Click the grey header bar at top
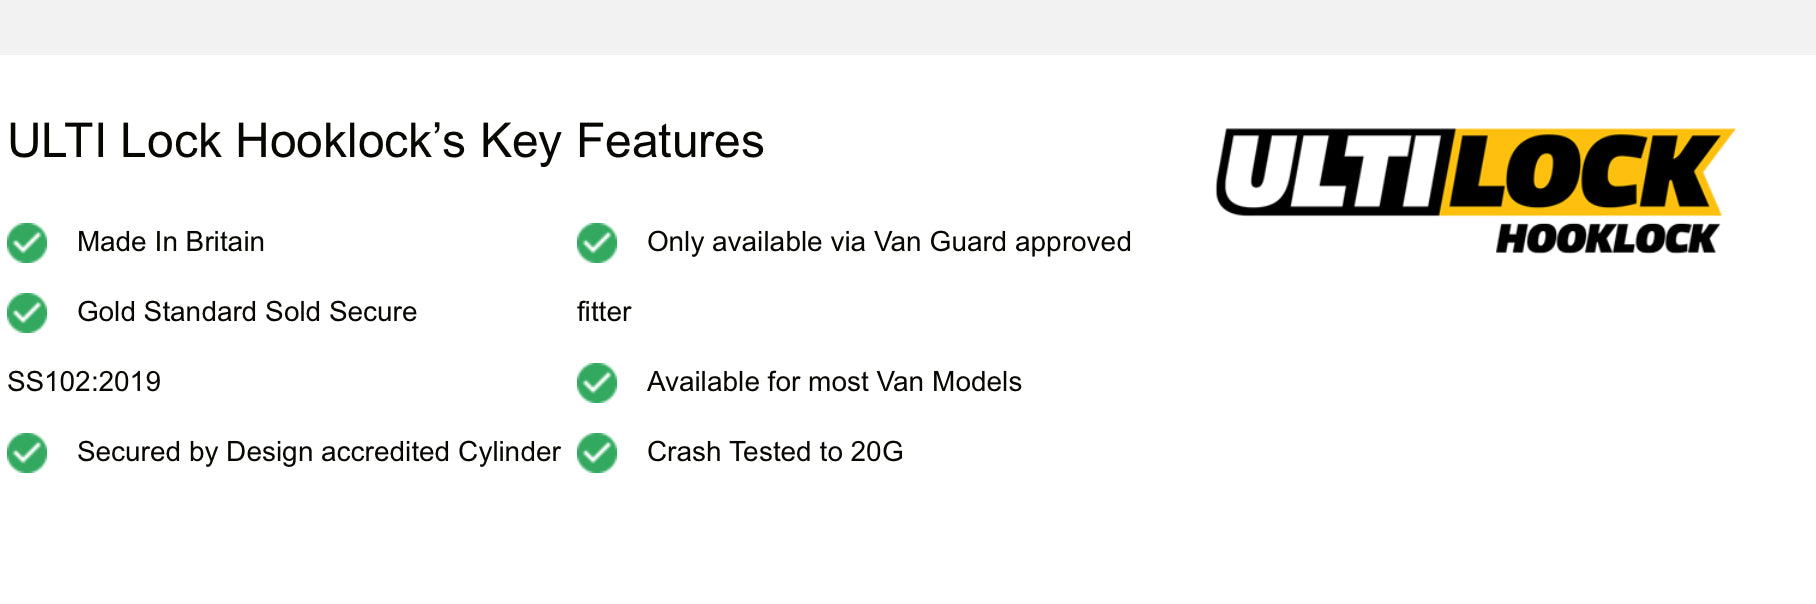 908,27
